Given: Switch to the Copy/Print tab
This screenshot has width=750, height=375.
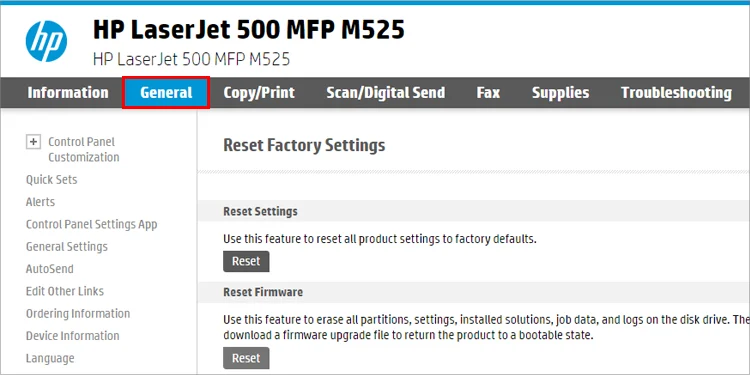Looking at the screenshot, I should tap(259, 92).
